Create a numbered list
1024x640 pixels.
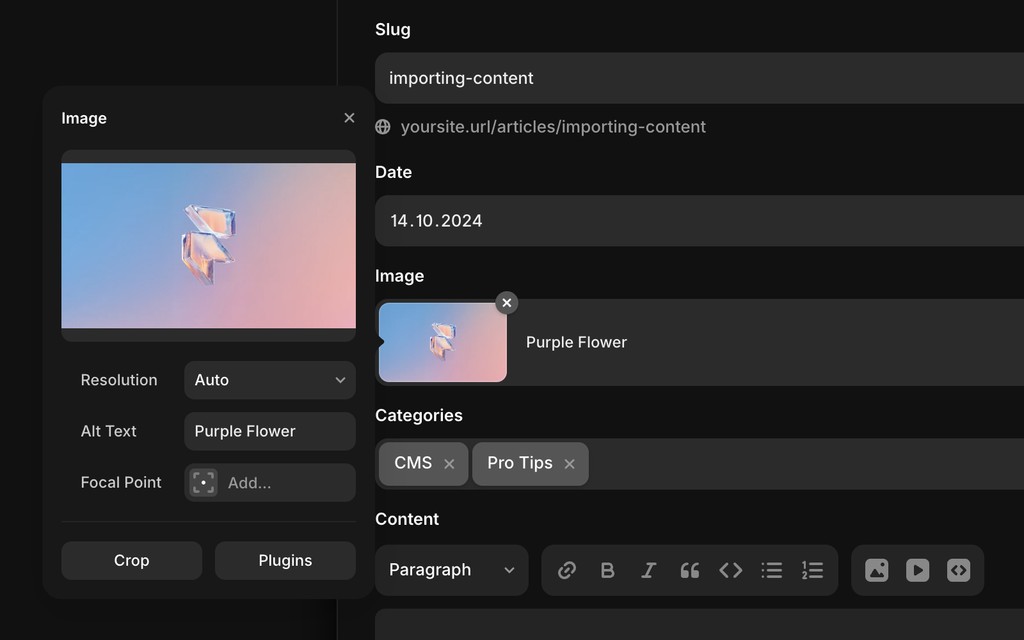click(812, 569)
